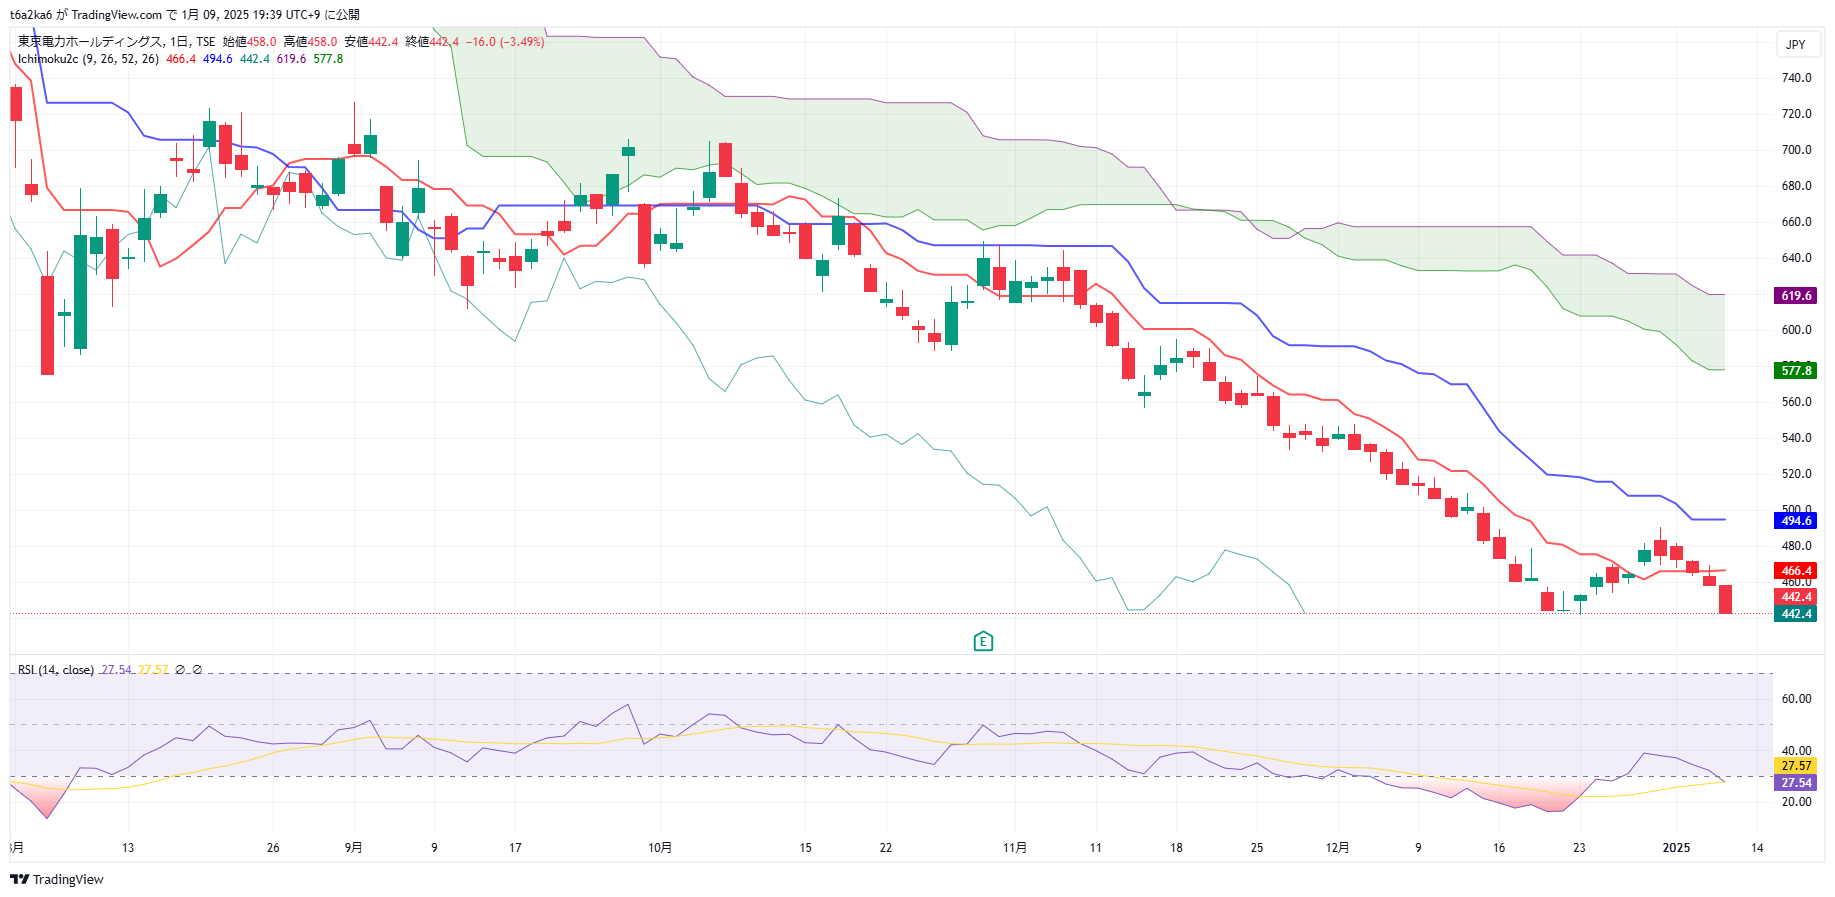Click the 12月 label on the date axis
Image resolution: width=1835 pixels, height=897 pixels.
[1337, 848]
